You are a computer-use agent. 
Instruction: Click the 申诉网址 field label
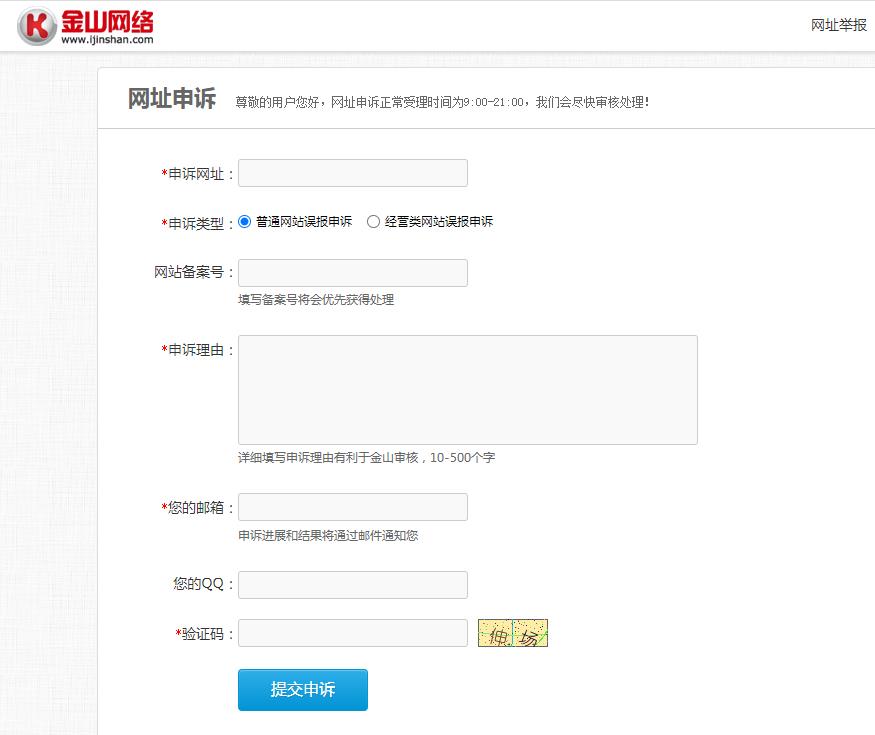[200, 174]
